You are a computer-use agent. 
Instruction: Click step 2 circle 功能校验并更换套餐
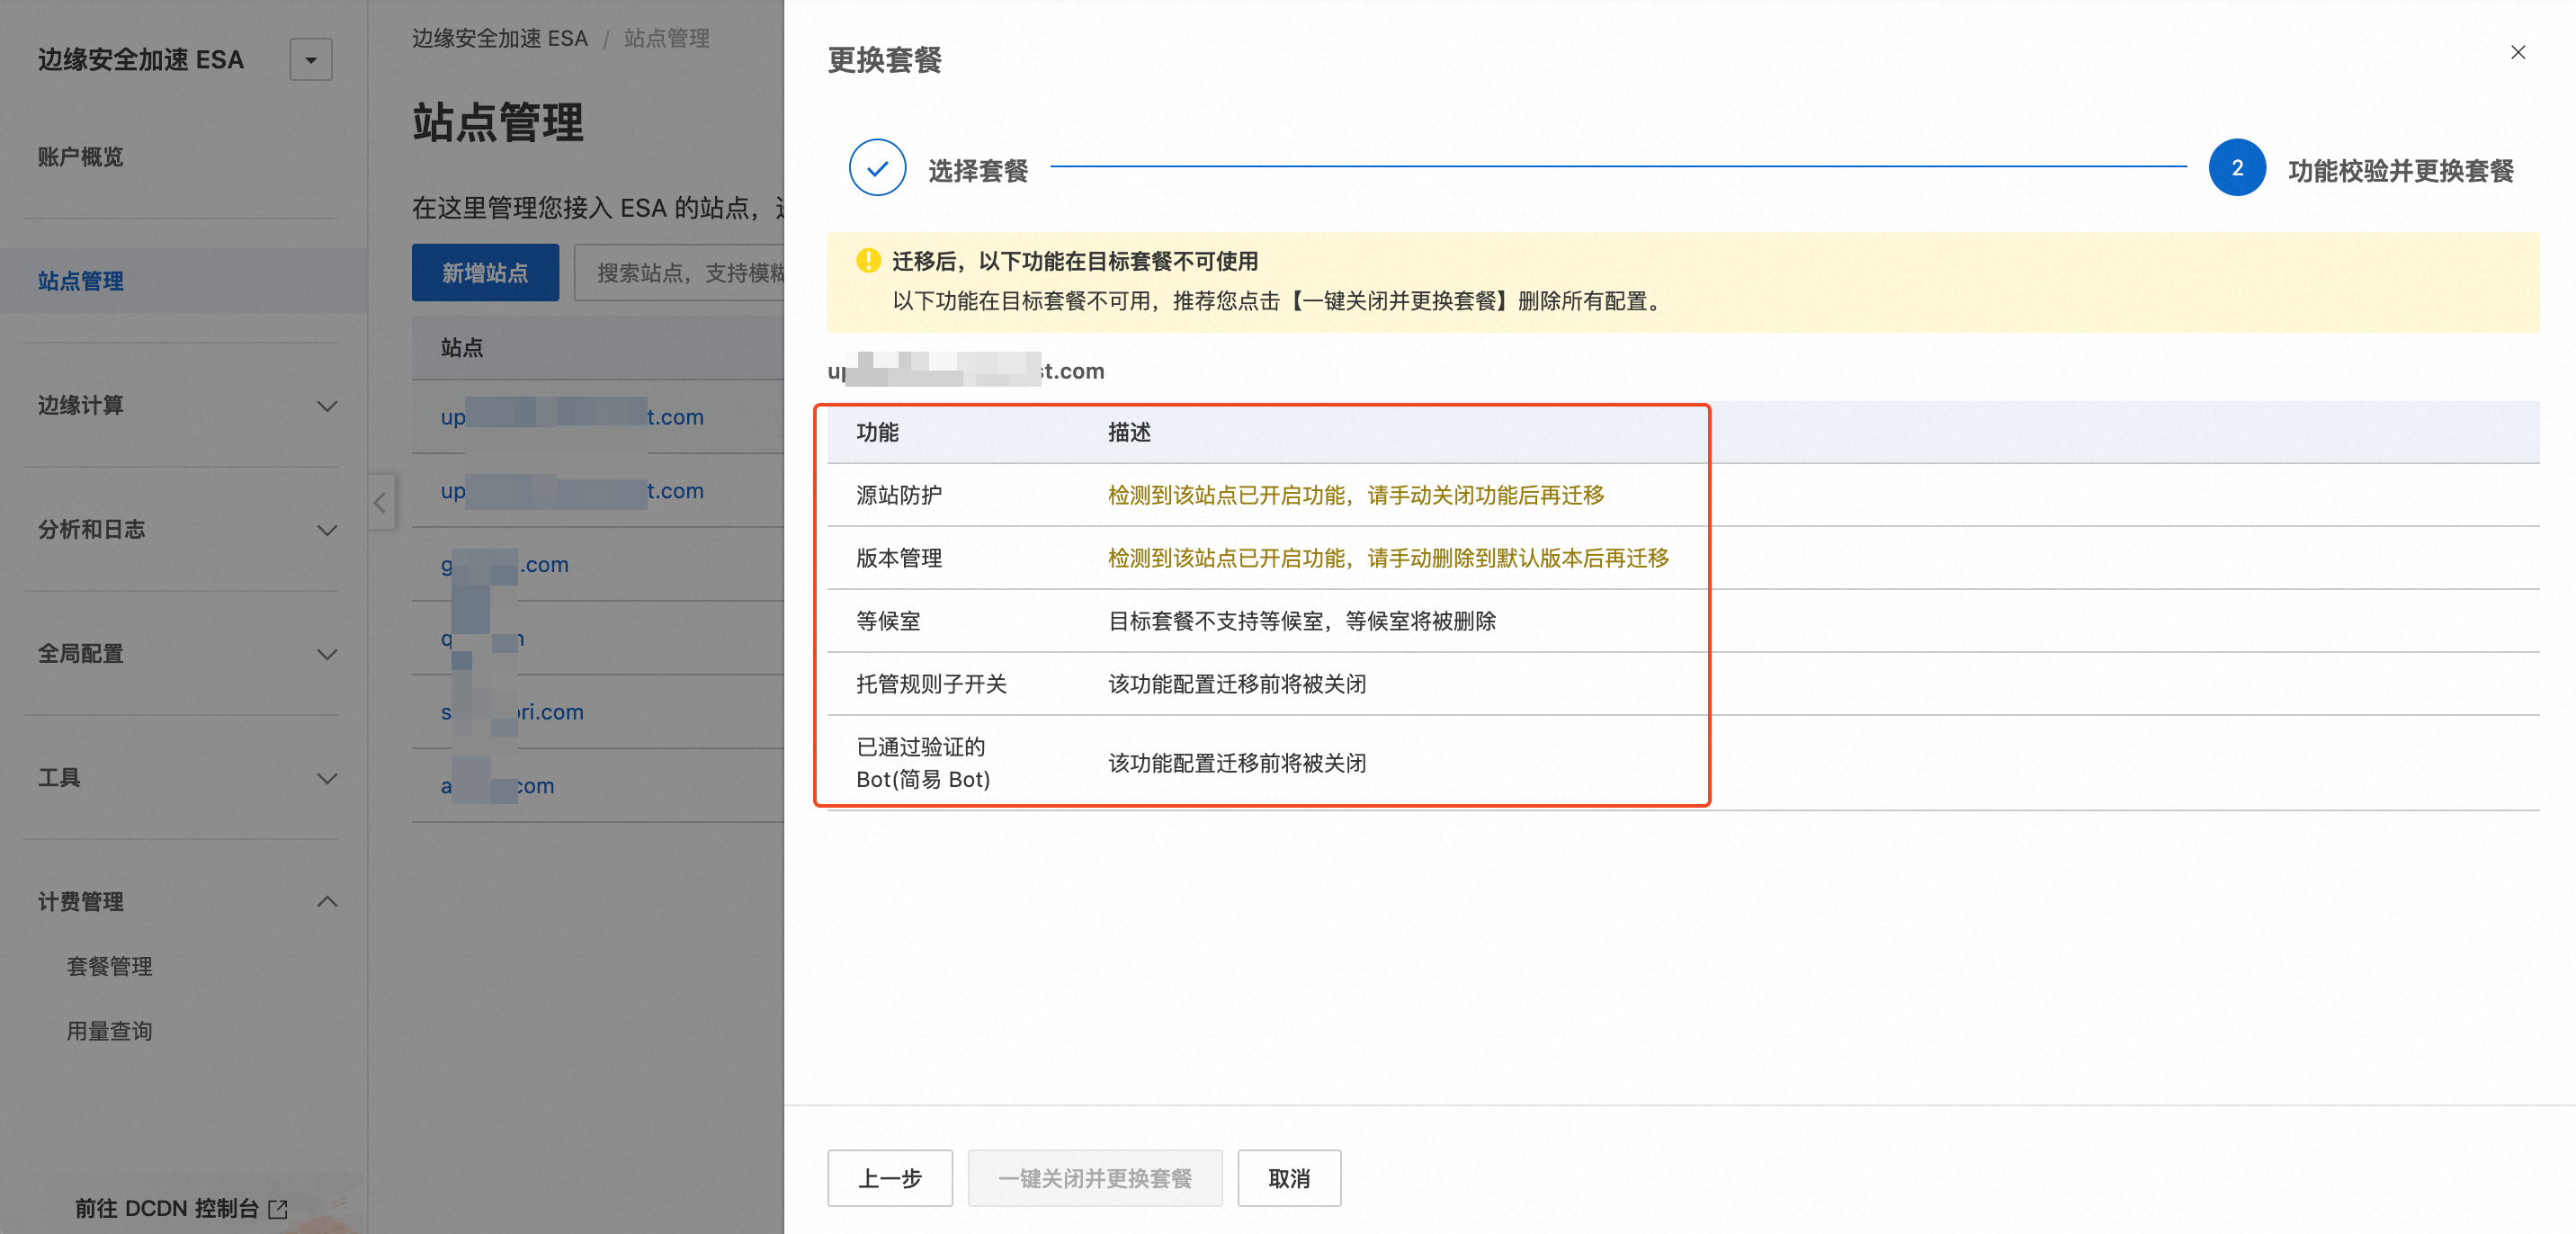tap(2236, 168)
